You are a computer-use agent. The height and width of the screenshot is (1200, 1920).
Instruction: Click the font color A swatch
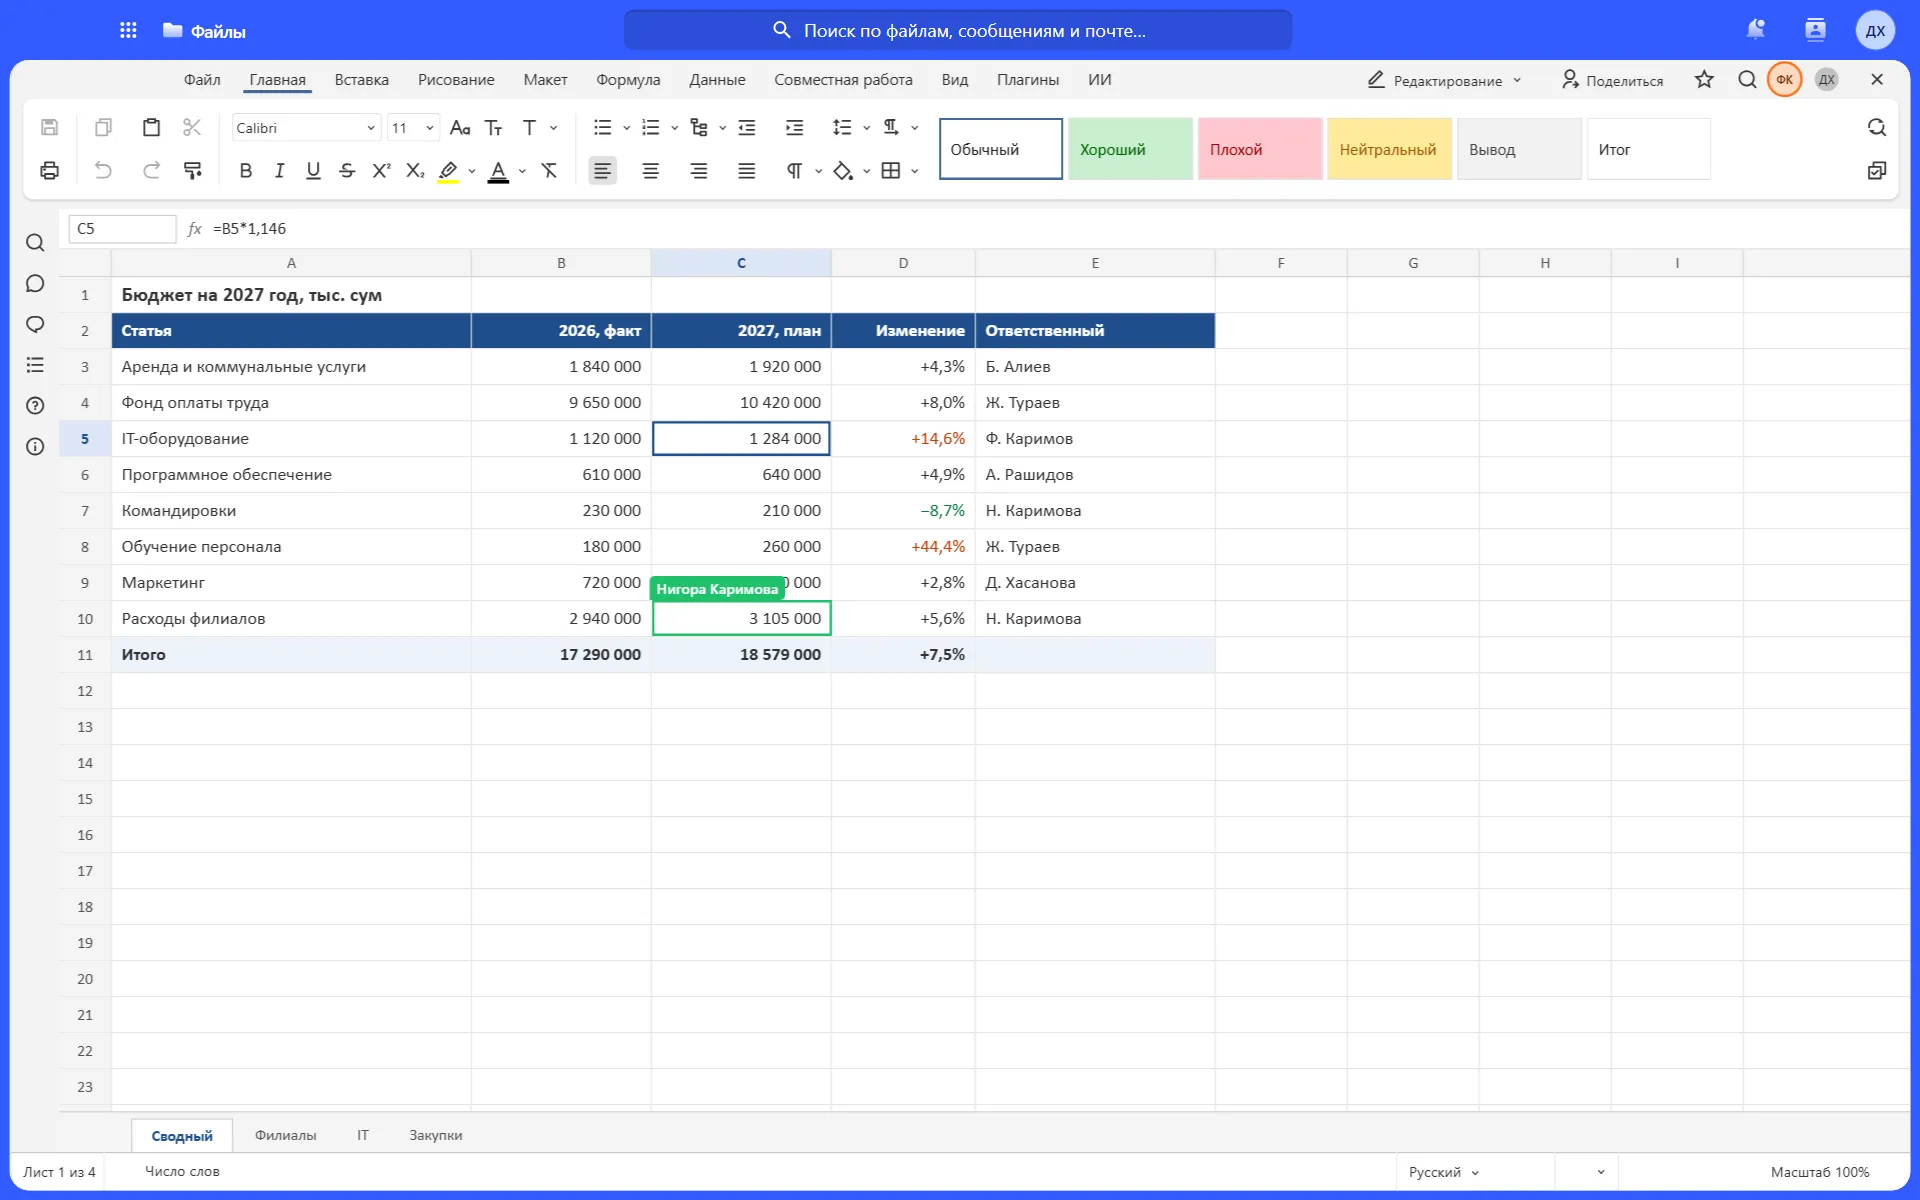tap(498, 171)
